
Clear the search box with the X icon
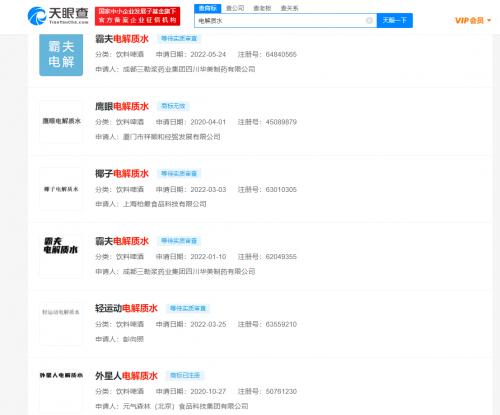369,20
